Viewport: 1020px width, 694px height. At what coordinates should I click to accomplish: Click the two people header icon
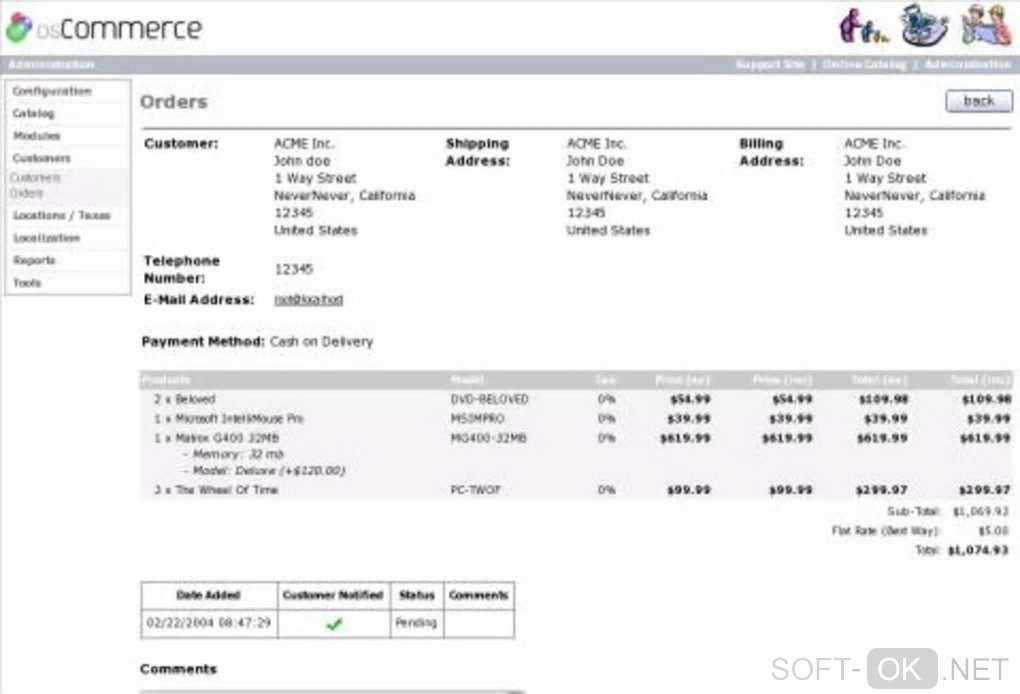[987, 25]
